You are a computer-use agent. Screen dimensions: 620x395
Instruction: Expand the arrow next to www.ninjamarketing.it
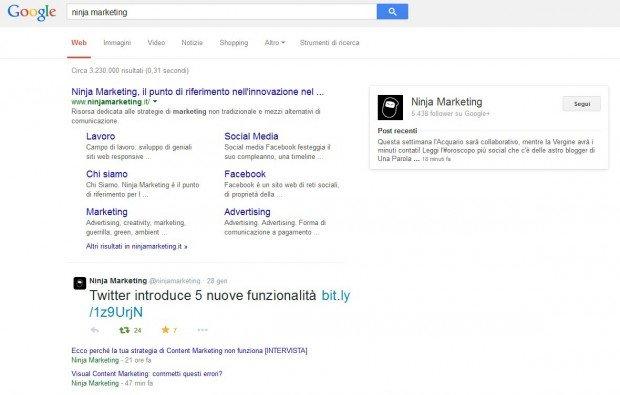(155, 102)
